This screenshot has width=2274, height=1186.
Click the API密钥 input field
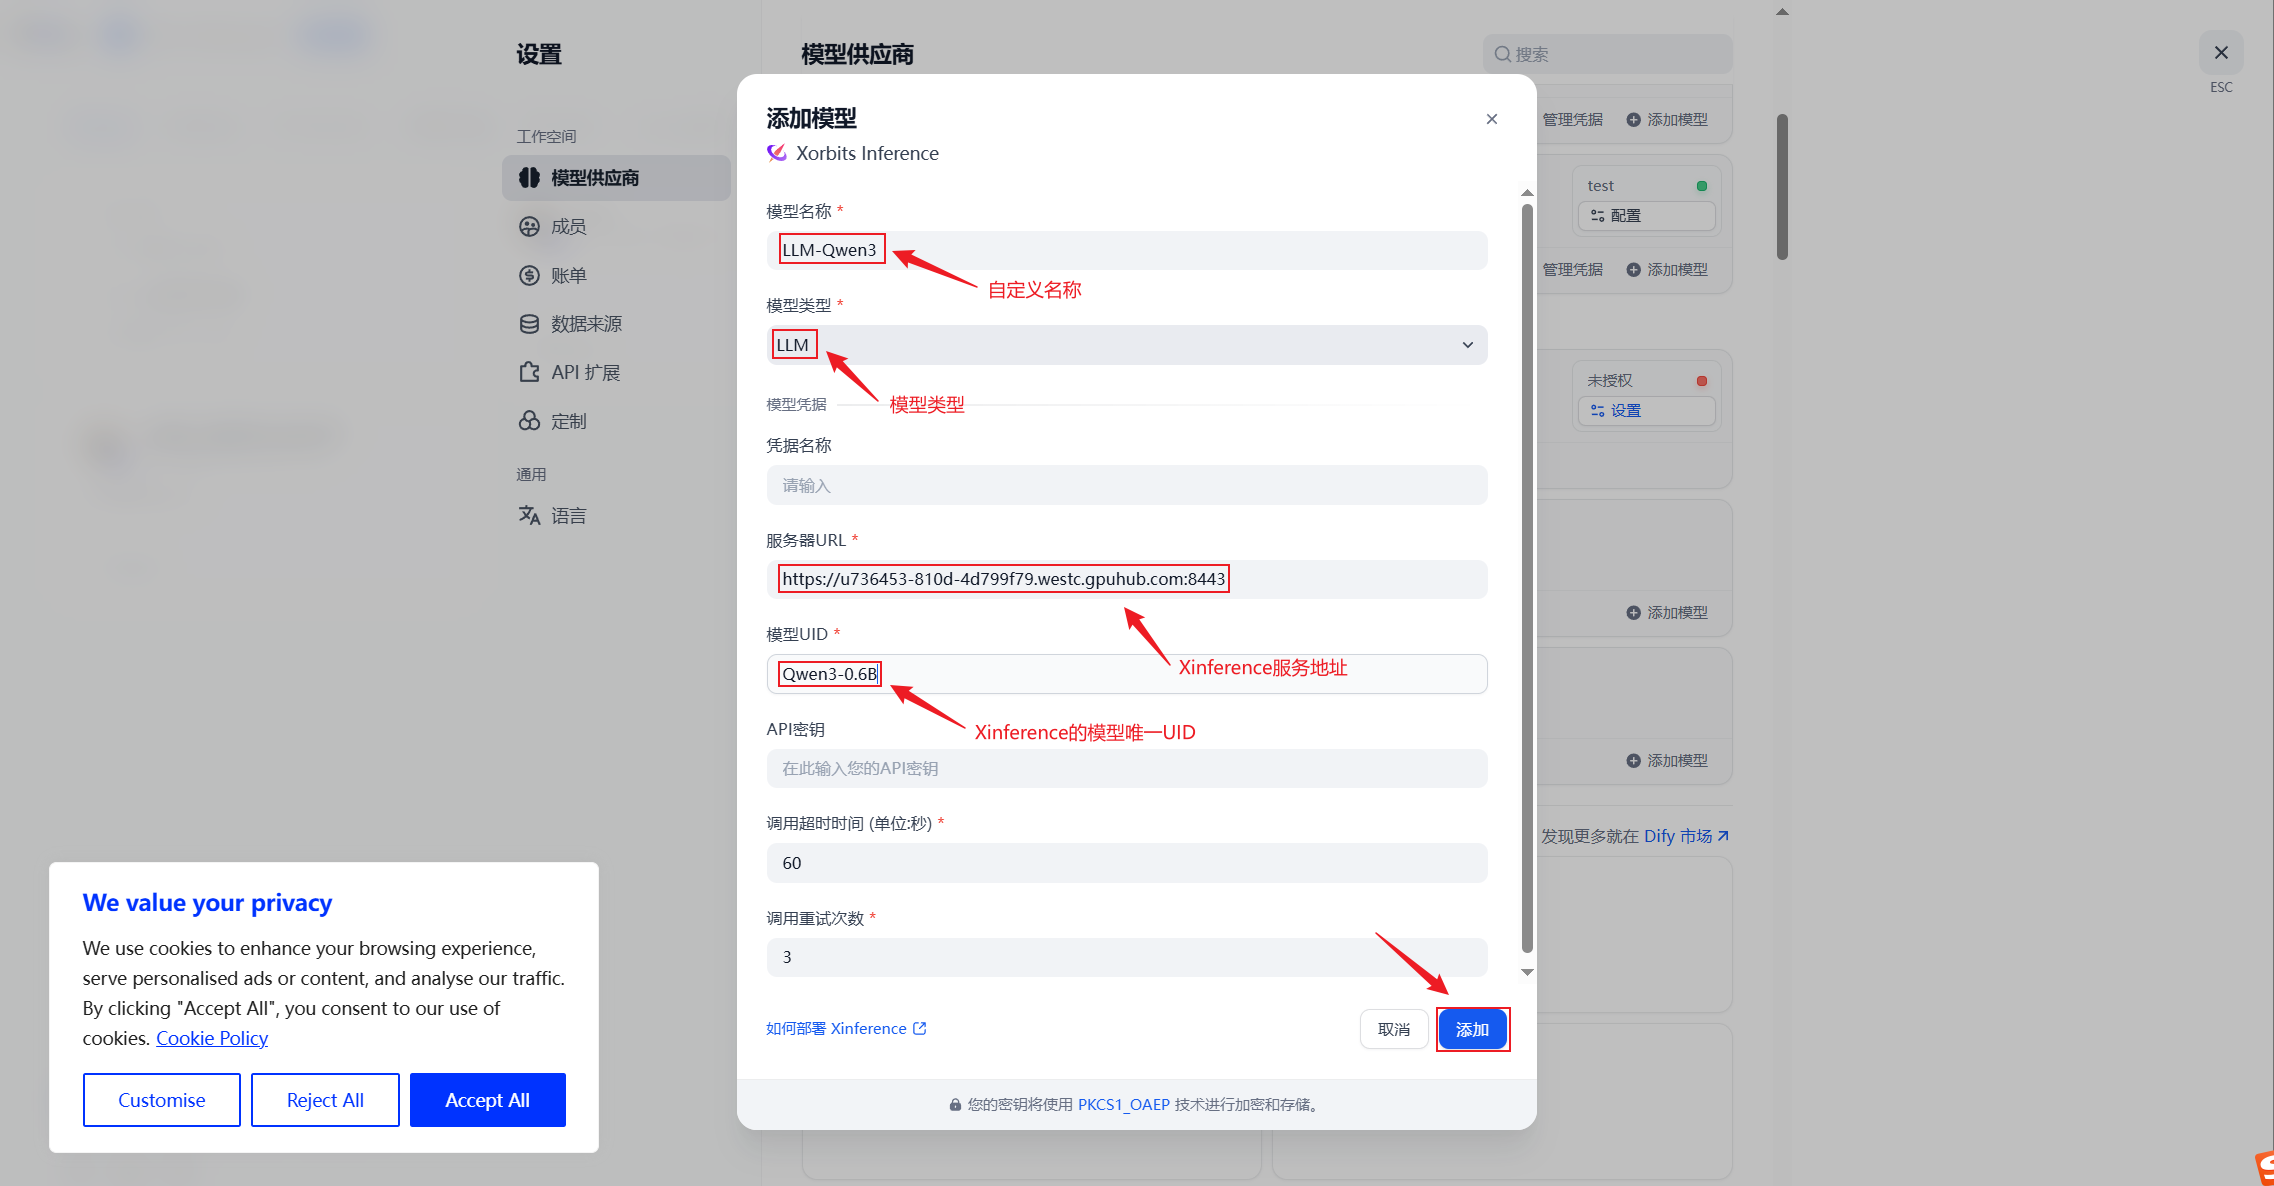point(1127,768)
